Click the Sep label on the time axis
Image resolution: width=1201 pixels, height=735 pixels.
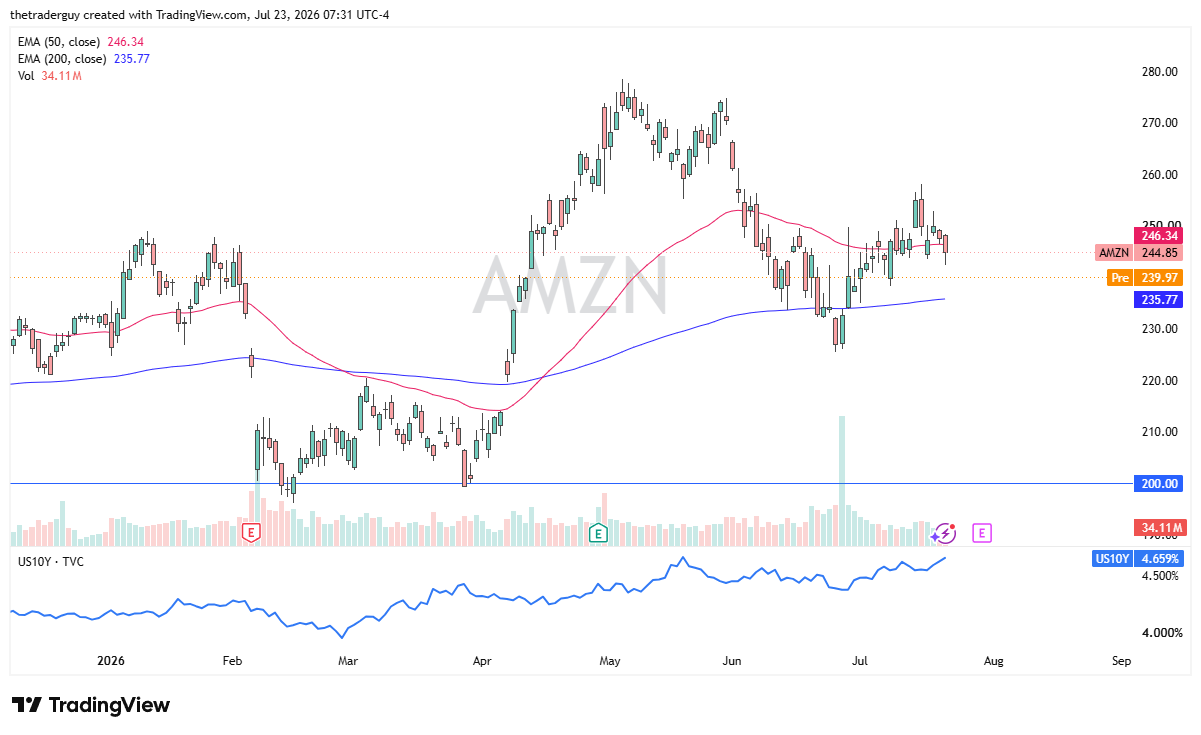click(x=1121, y=661)
